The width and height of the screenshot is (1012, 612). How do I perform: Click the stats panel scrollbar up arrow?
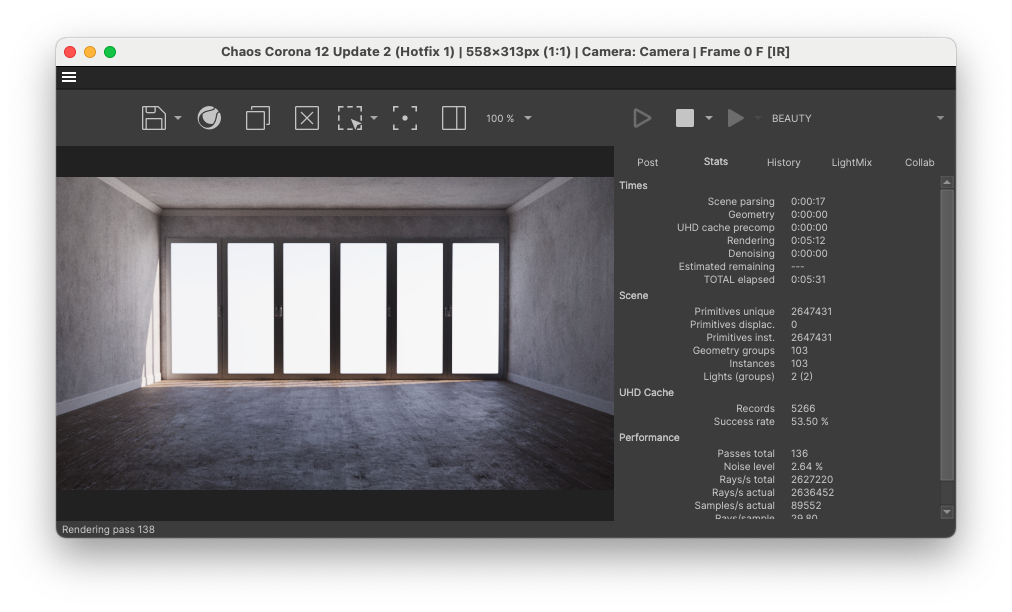point(947,183)
